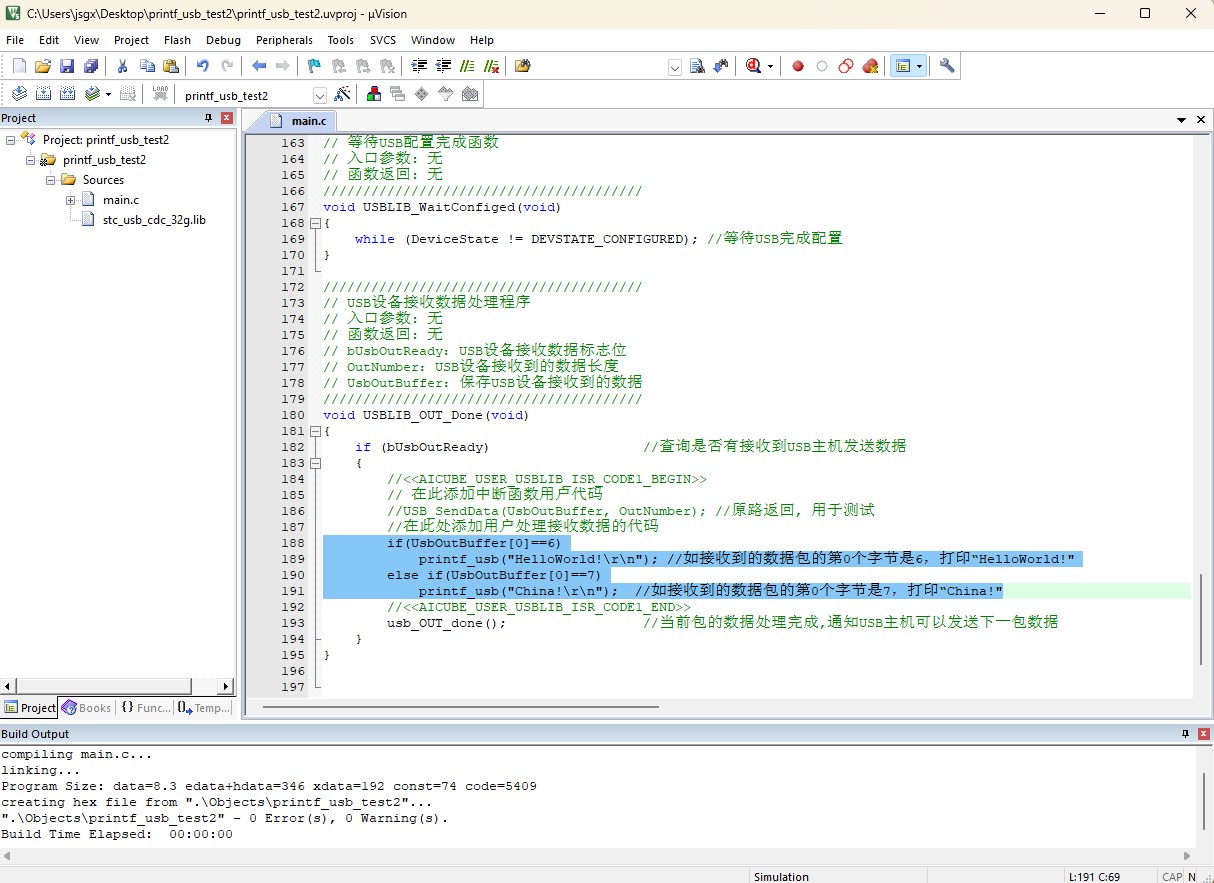Open the Debug menu
1214x883 pixels.
coord(223,40)
